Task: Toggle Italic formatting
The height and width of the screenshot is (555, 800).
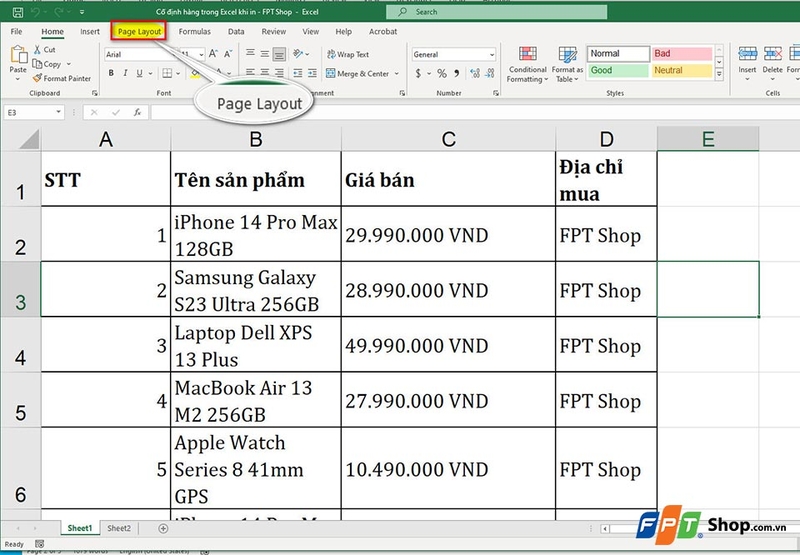Action: pos(126,73)
